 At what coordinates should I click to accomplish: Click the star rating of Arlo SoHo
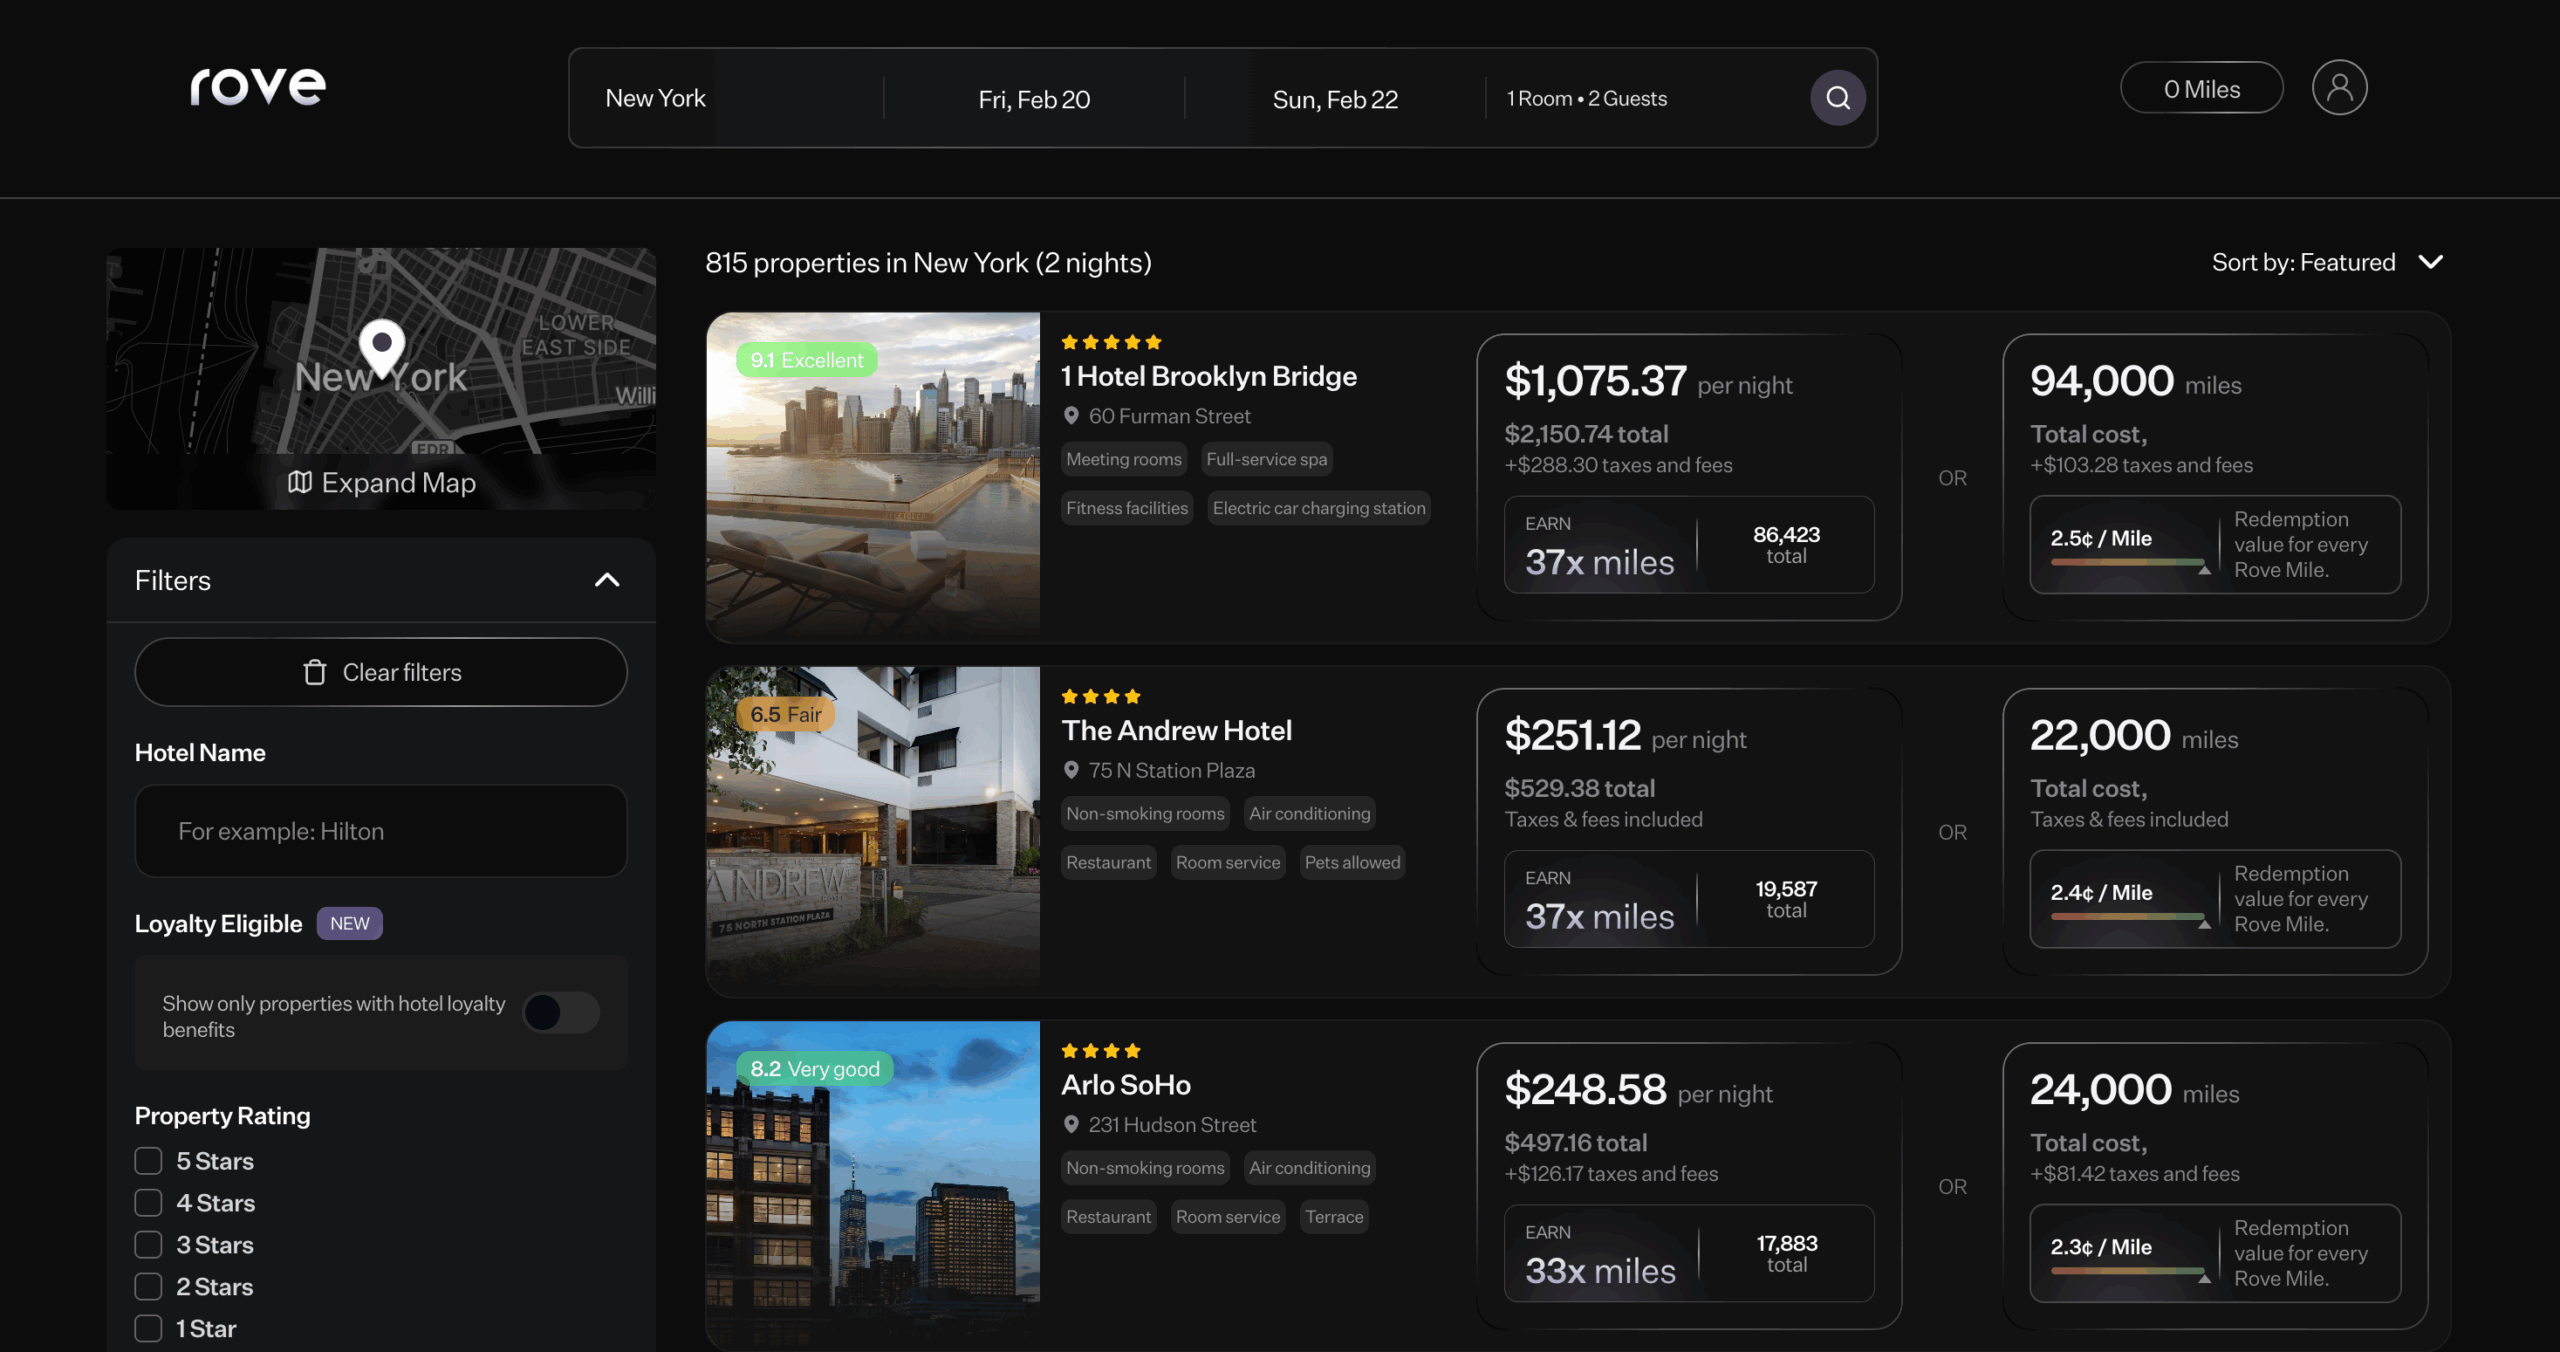pos(1100,1050)
